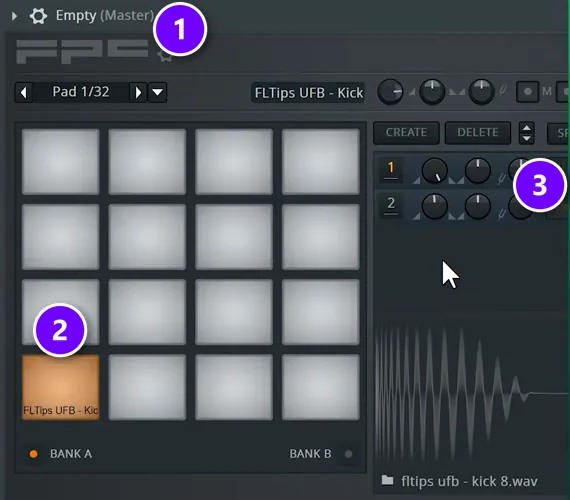Click the top row tuning fork icon
Image resolution: width=570 pixels, height=500 pixels.
(502, 91)
